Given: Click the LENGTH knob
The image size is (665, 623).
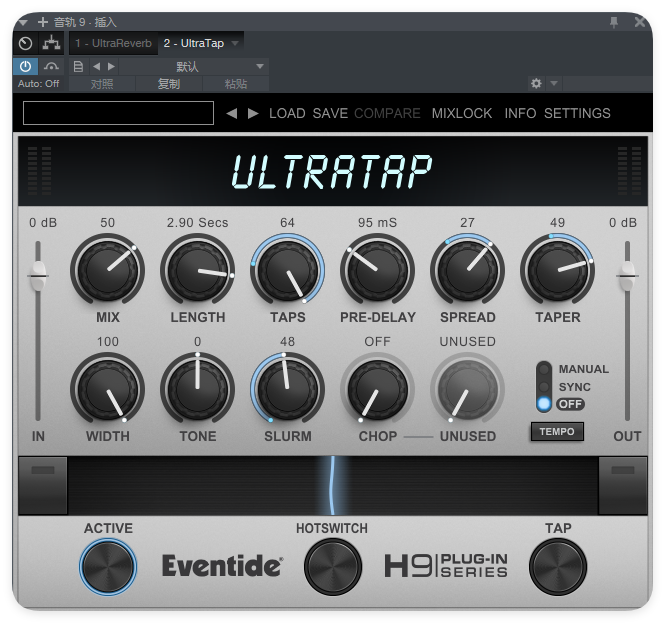Looking at the screenshot, I should 198,270.
